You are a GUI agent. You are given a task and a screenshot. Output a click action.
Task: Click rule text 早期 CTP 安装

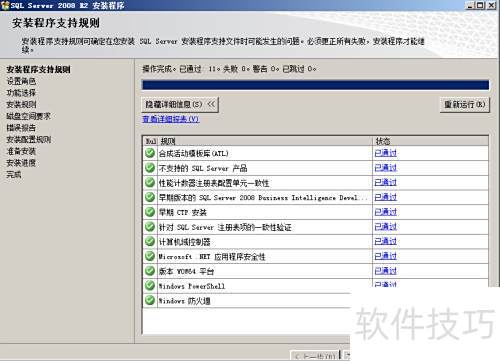(183, 212)
